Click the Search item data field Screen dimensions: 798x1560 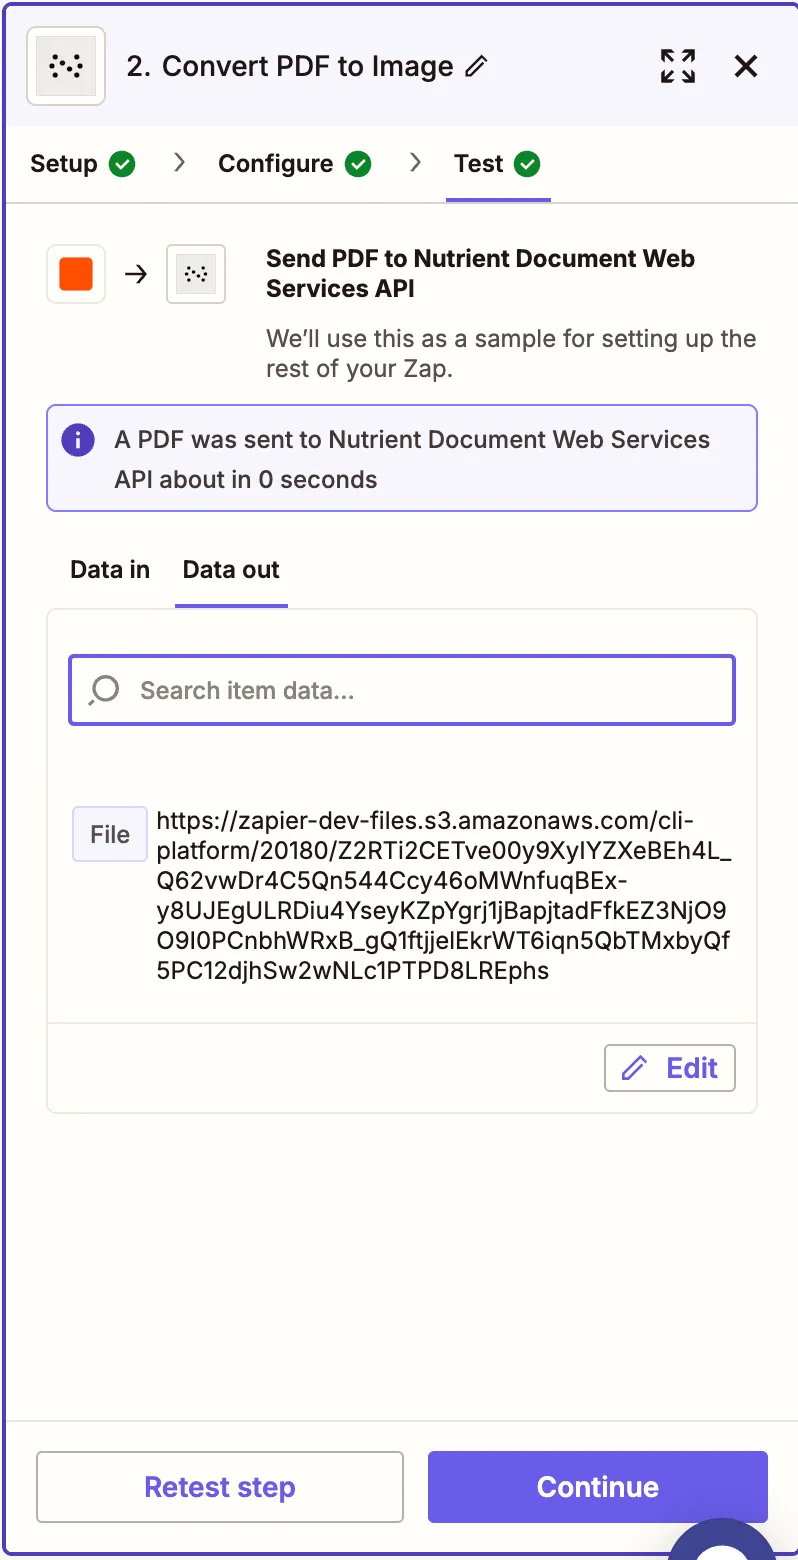click(401, 690)
